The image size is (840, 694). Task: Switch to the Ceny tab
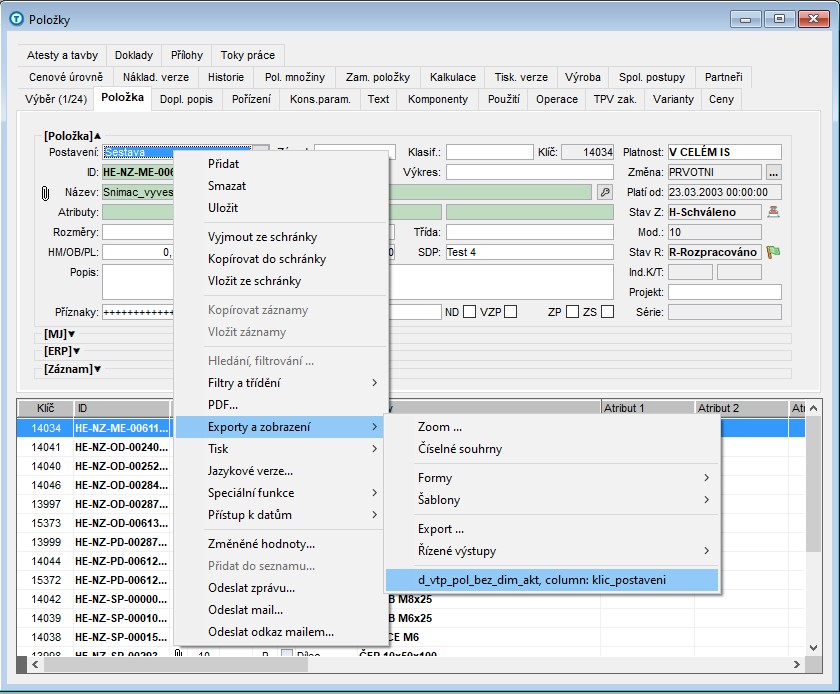(721, 99)
